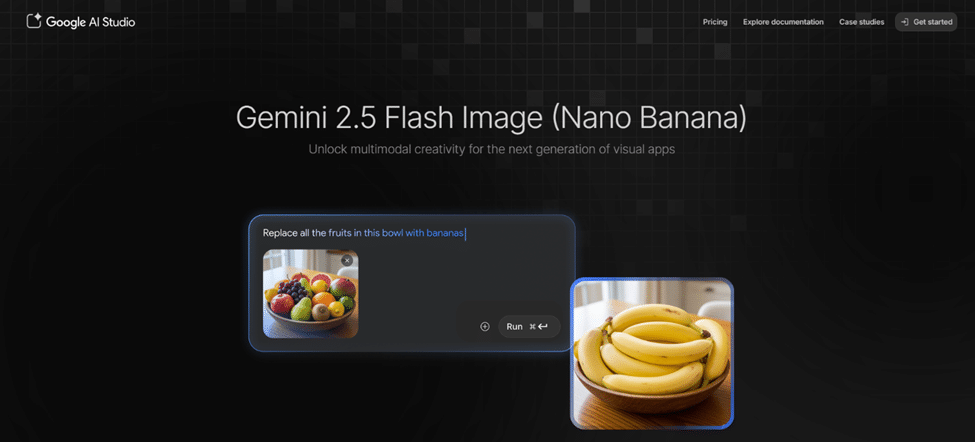
Task: Select the mixed fruit bowl thumbnail
Action: pos(310,293)
